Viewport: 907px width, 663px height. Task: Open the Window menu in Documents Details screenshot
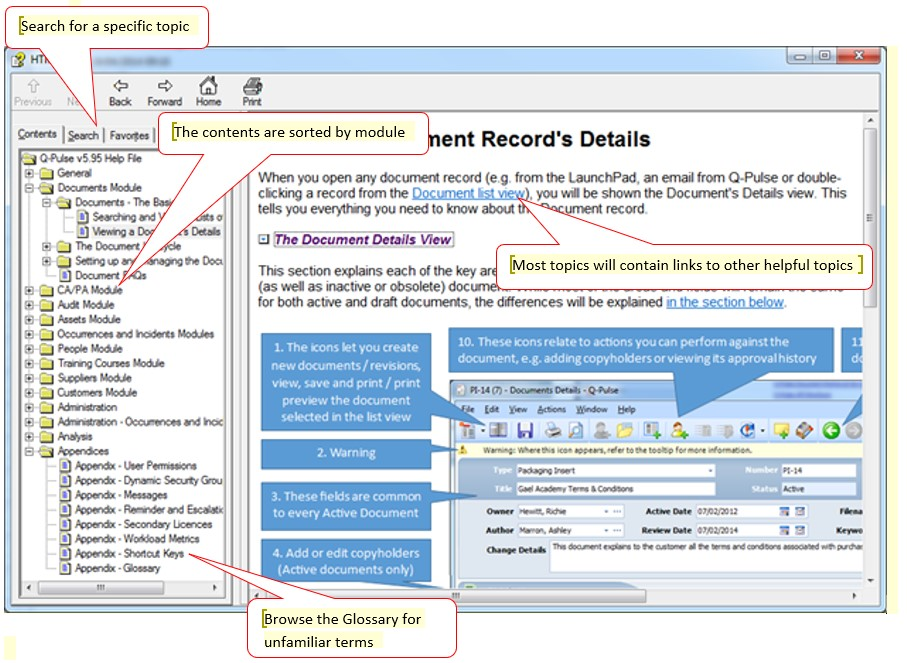[x=591, y=410]
